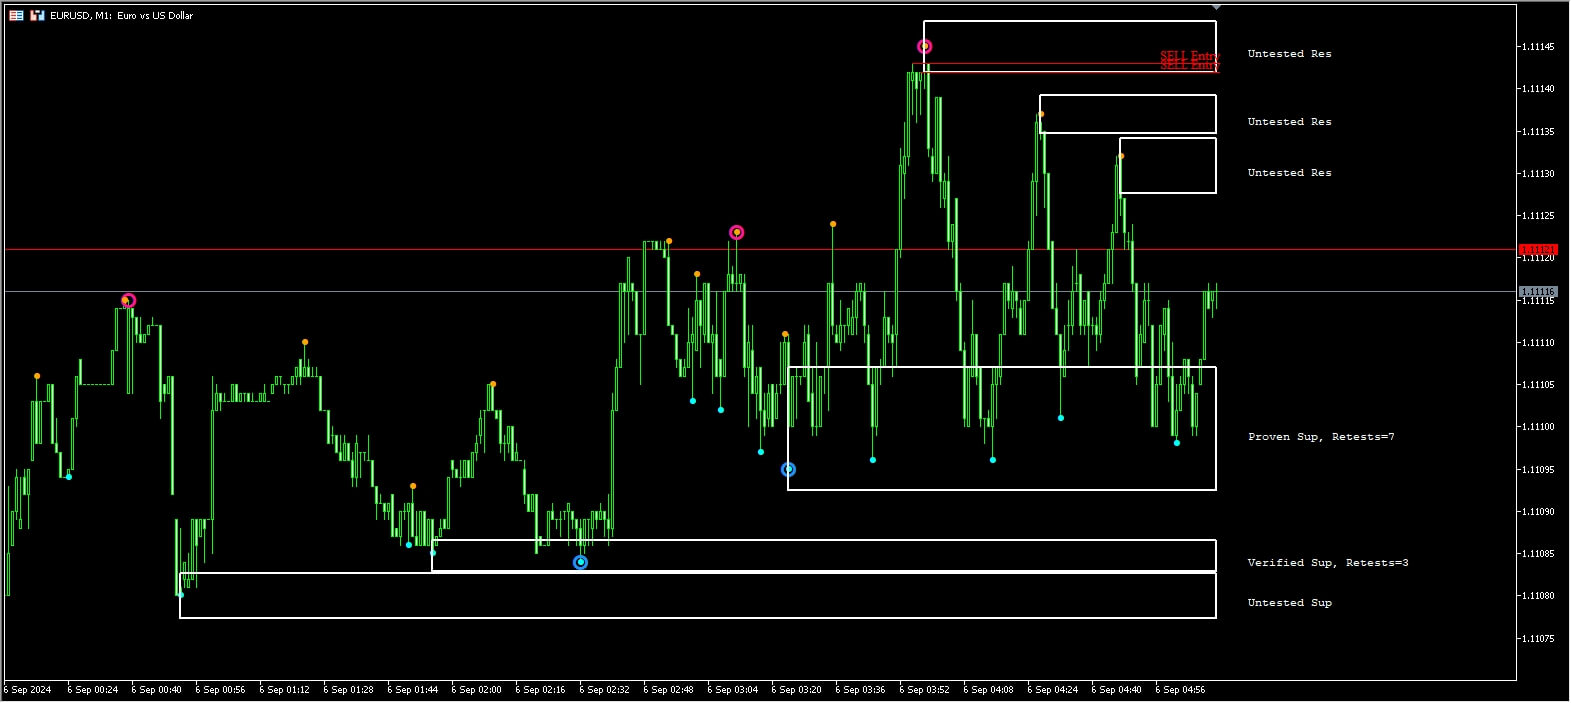Select magenta ring marker above the 00:24 candles
The image size is (1571, 703).
point(128,300)
